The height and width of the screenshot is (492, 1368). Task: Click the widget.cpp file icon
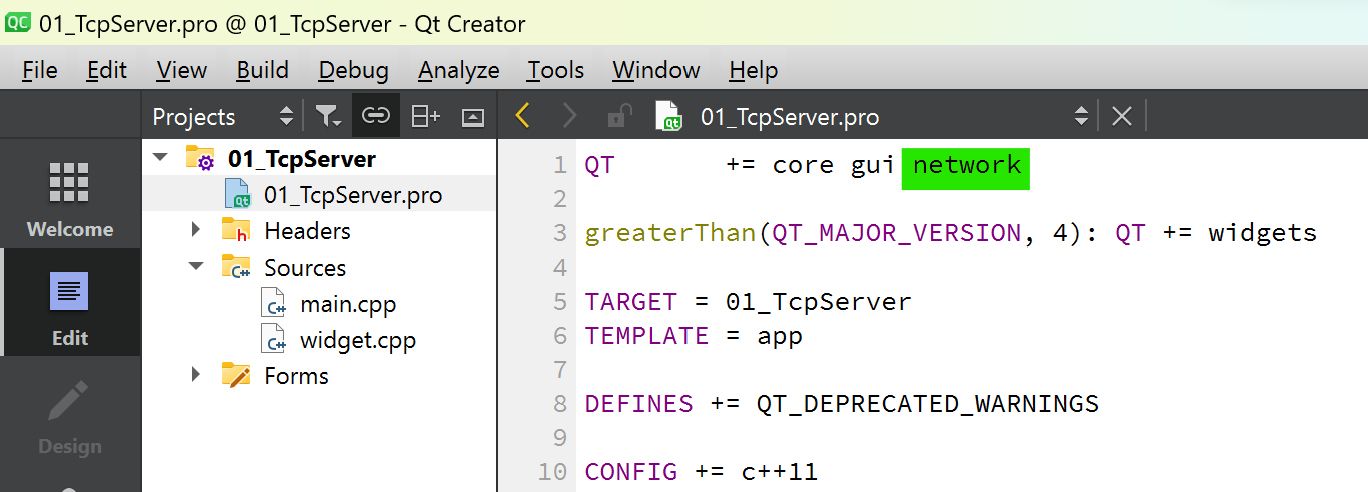pos(274,340)
